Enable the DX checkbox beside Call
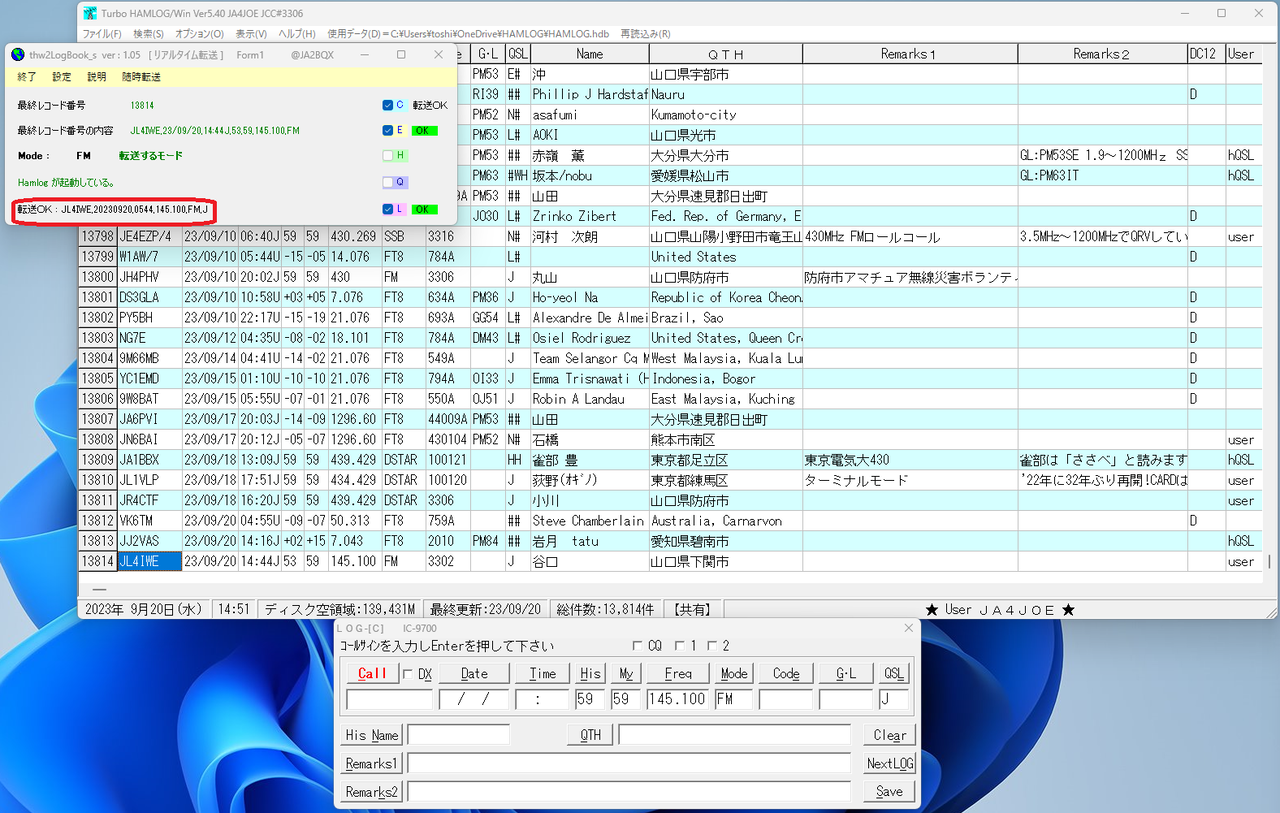 (x=407, y=674)
